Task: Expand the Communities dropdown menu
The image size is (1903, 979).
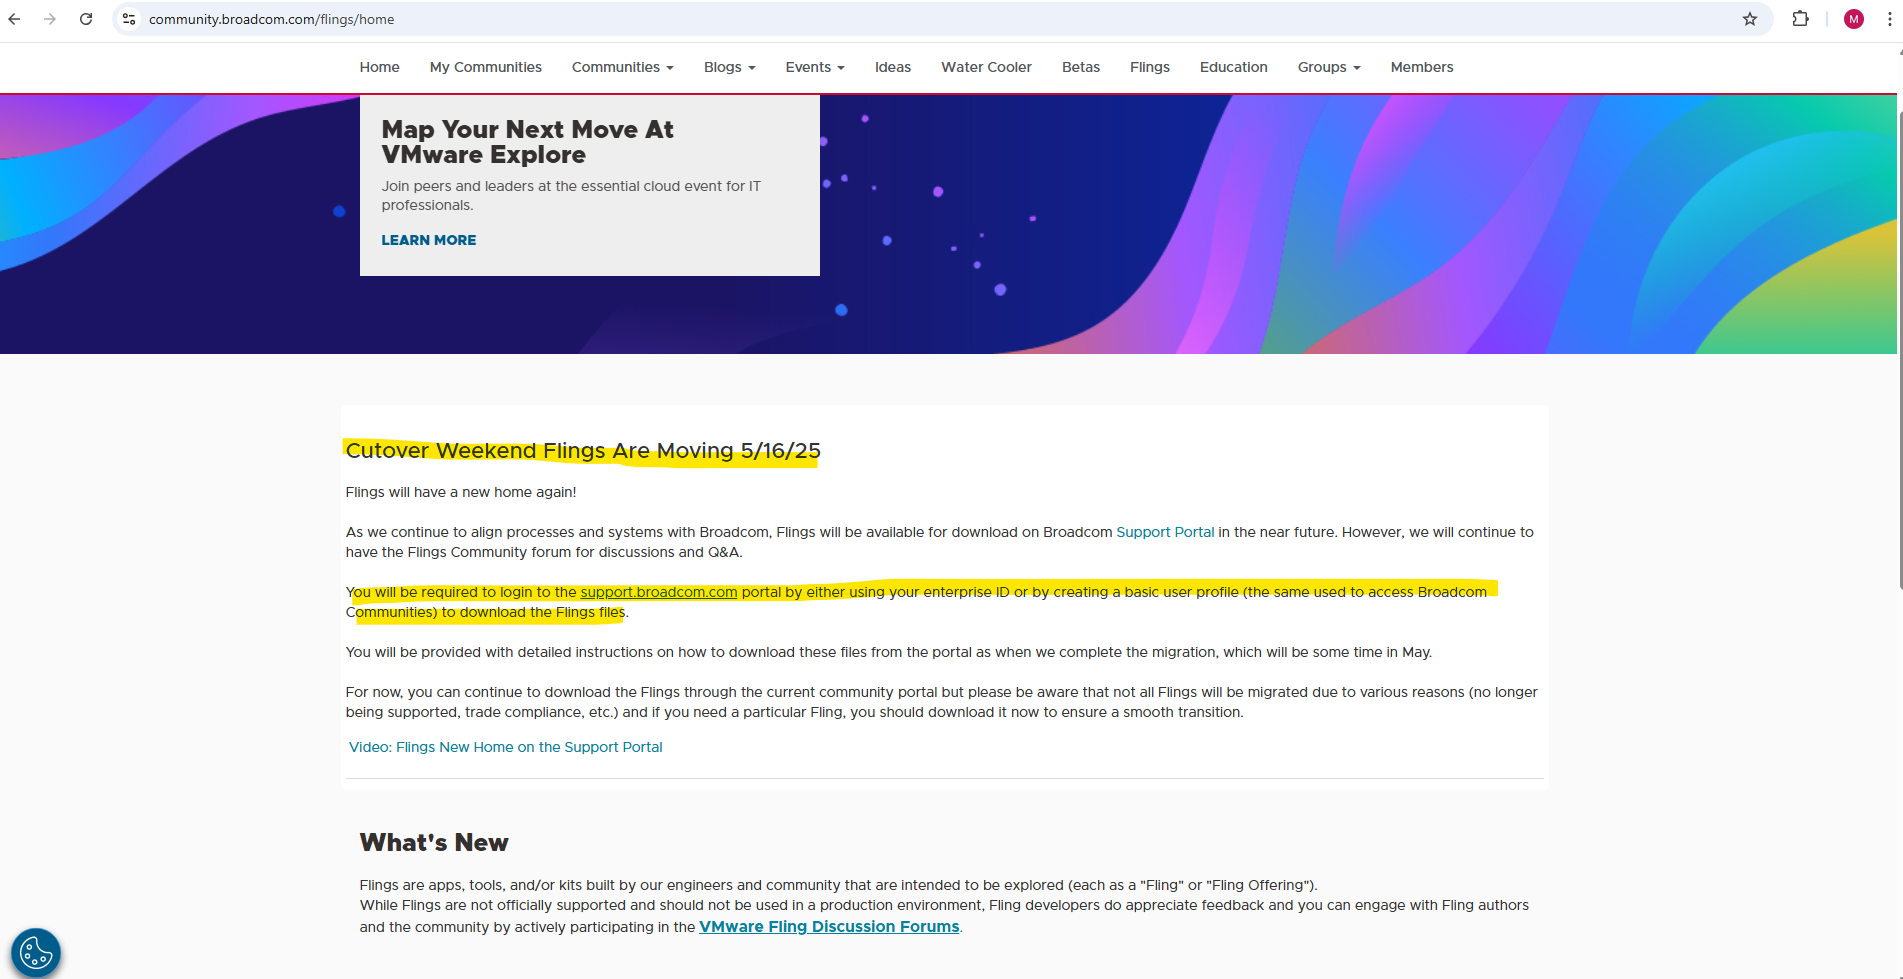Action: pos(623,67)
